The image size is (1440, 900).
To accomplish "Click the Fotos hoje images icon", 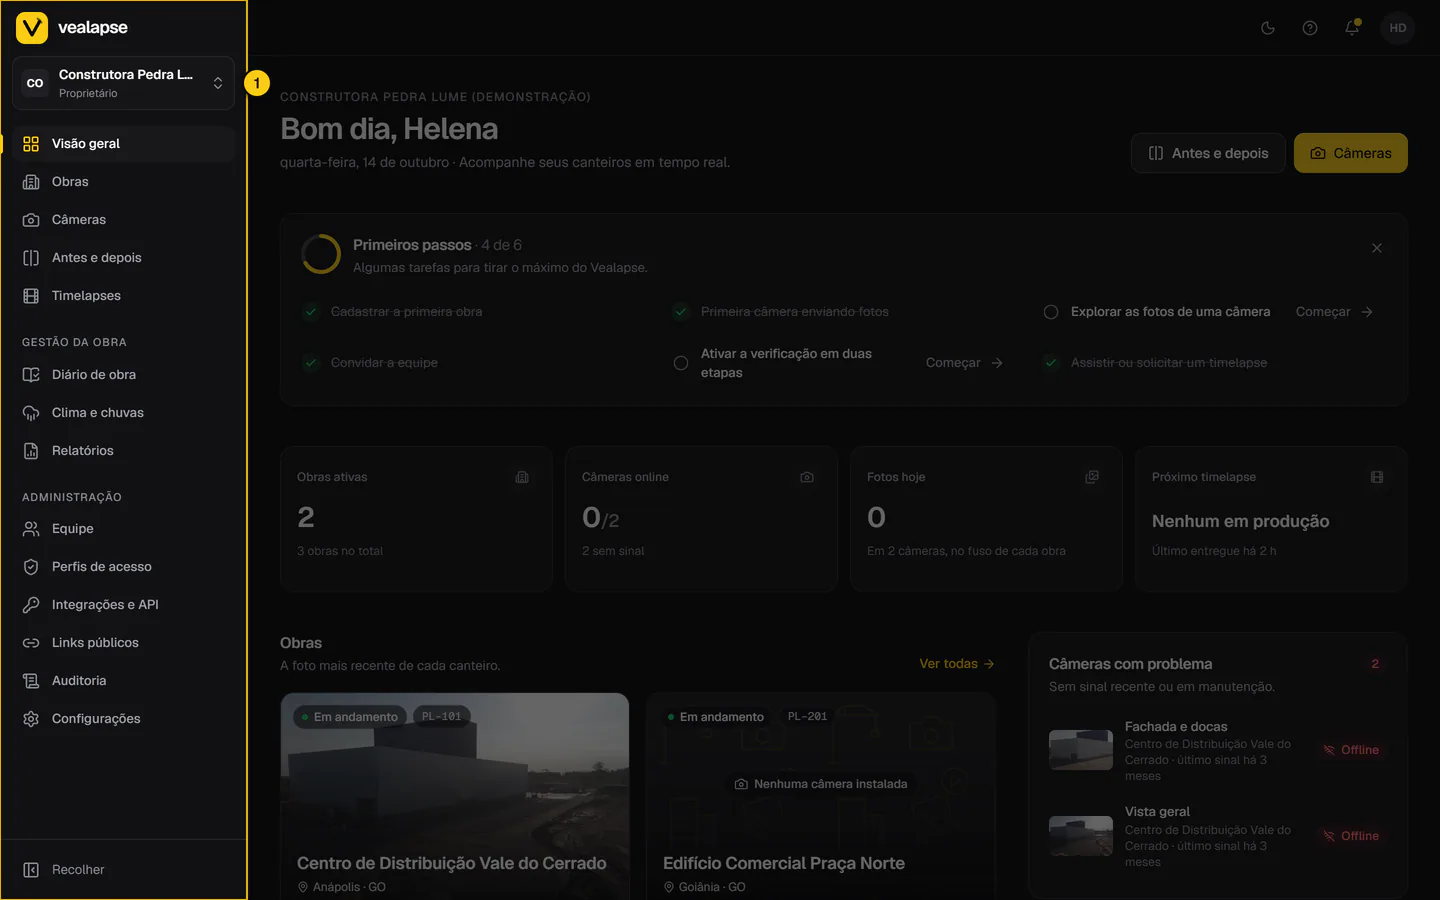I will tap(1092, 477).
